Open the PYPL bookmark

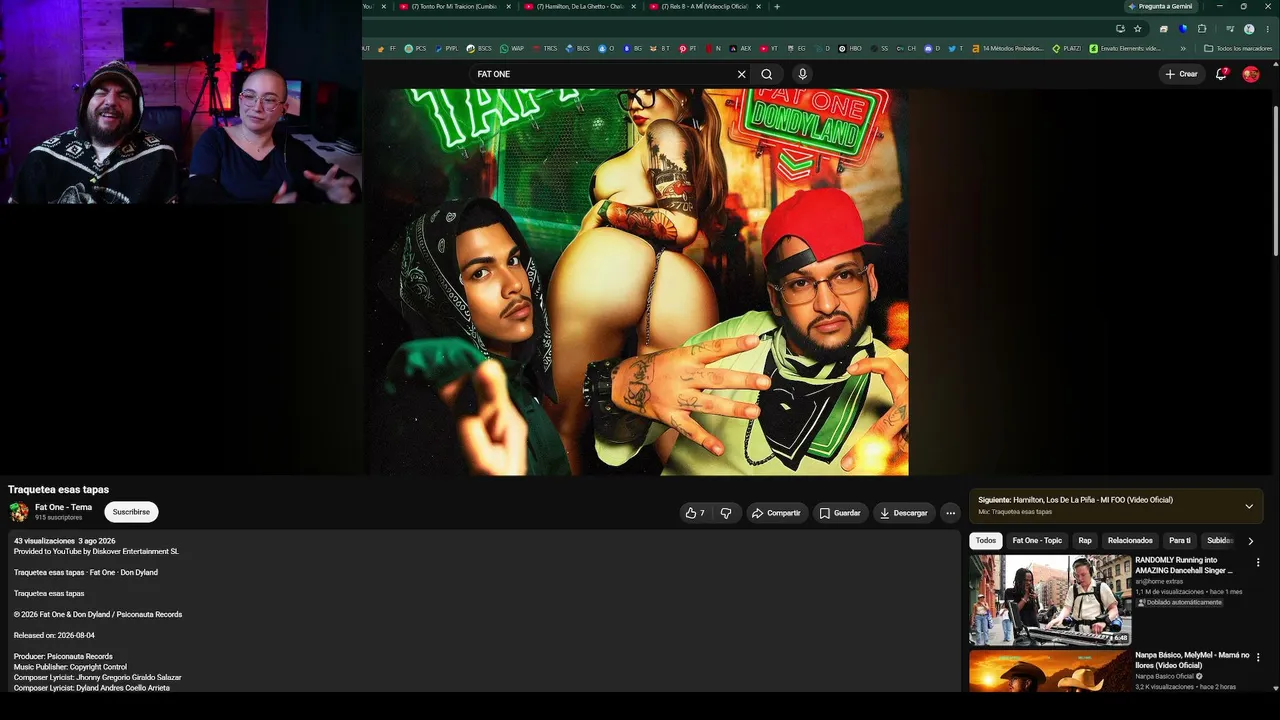click(x=446, y=48)
